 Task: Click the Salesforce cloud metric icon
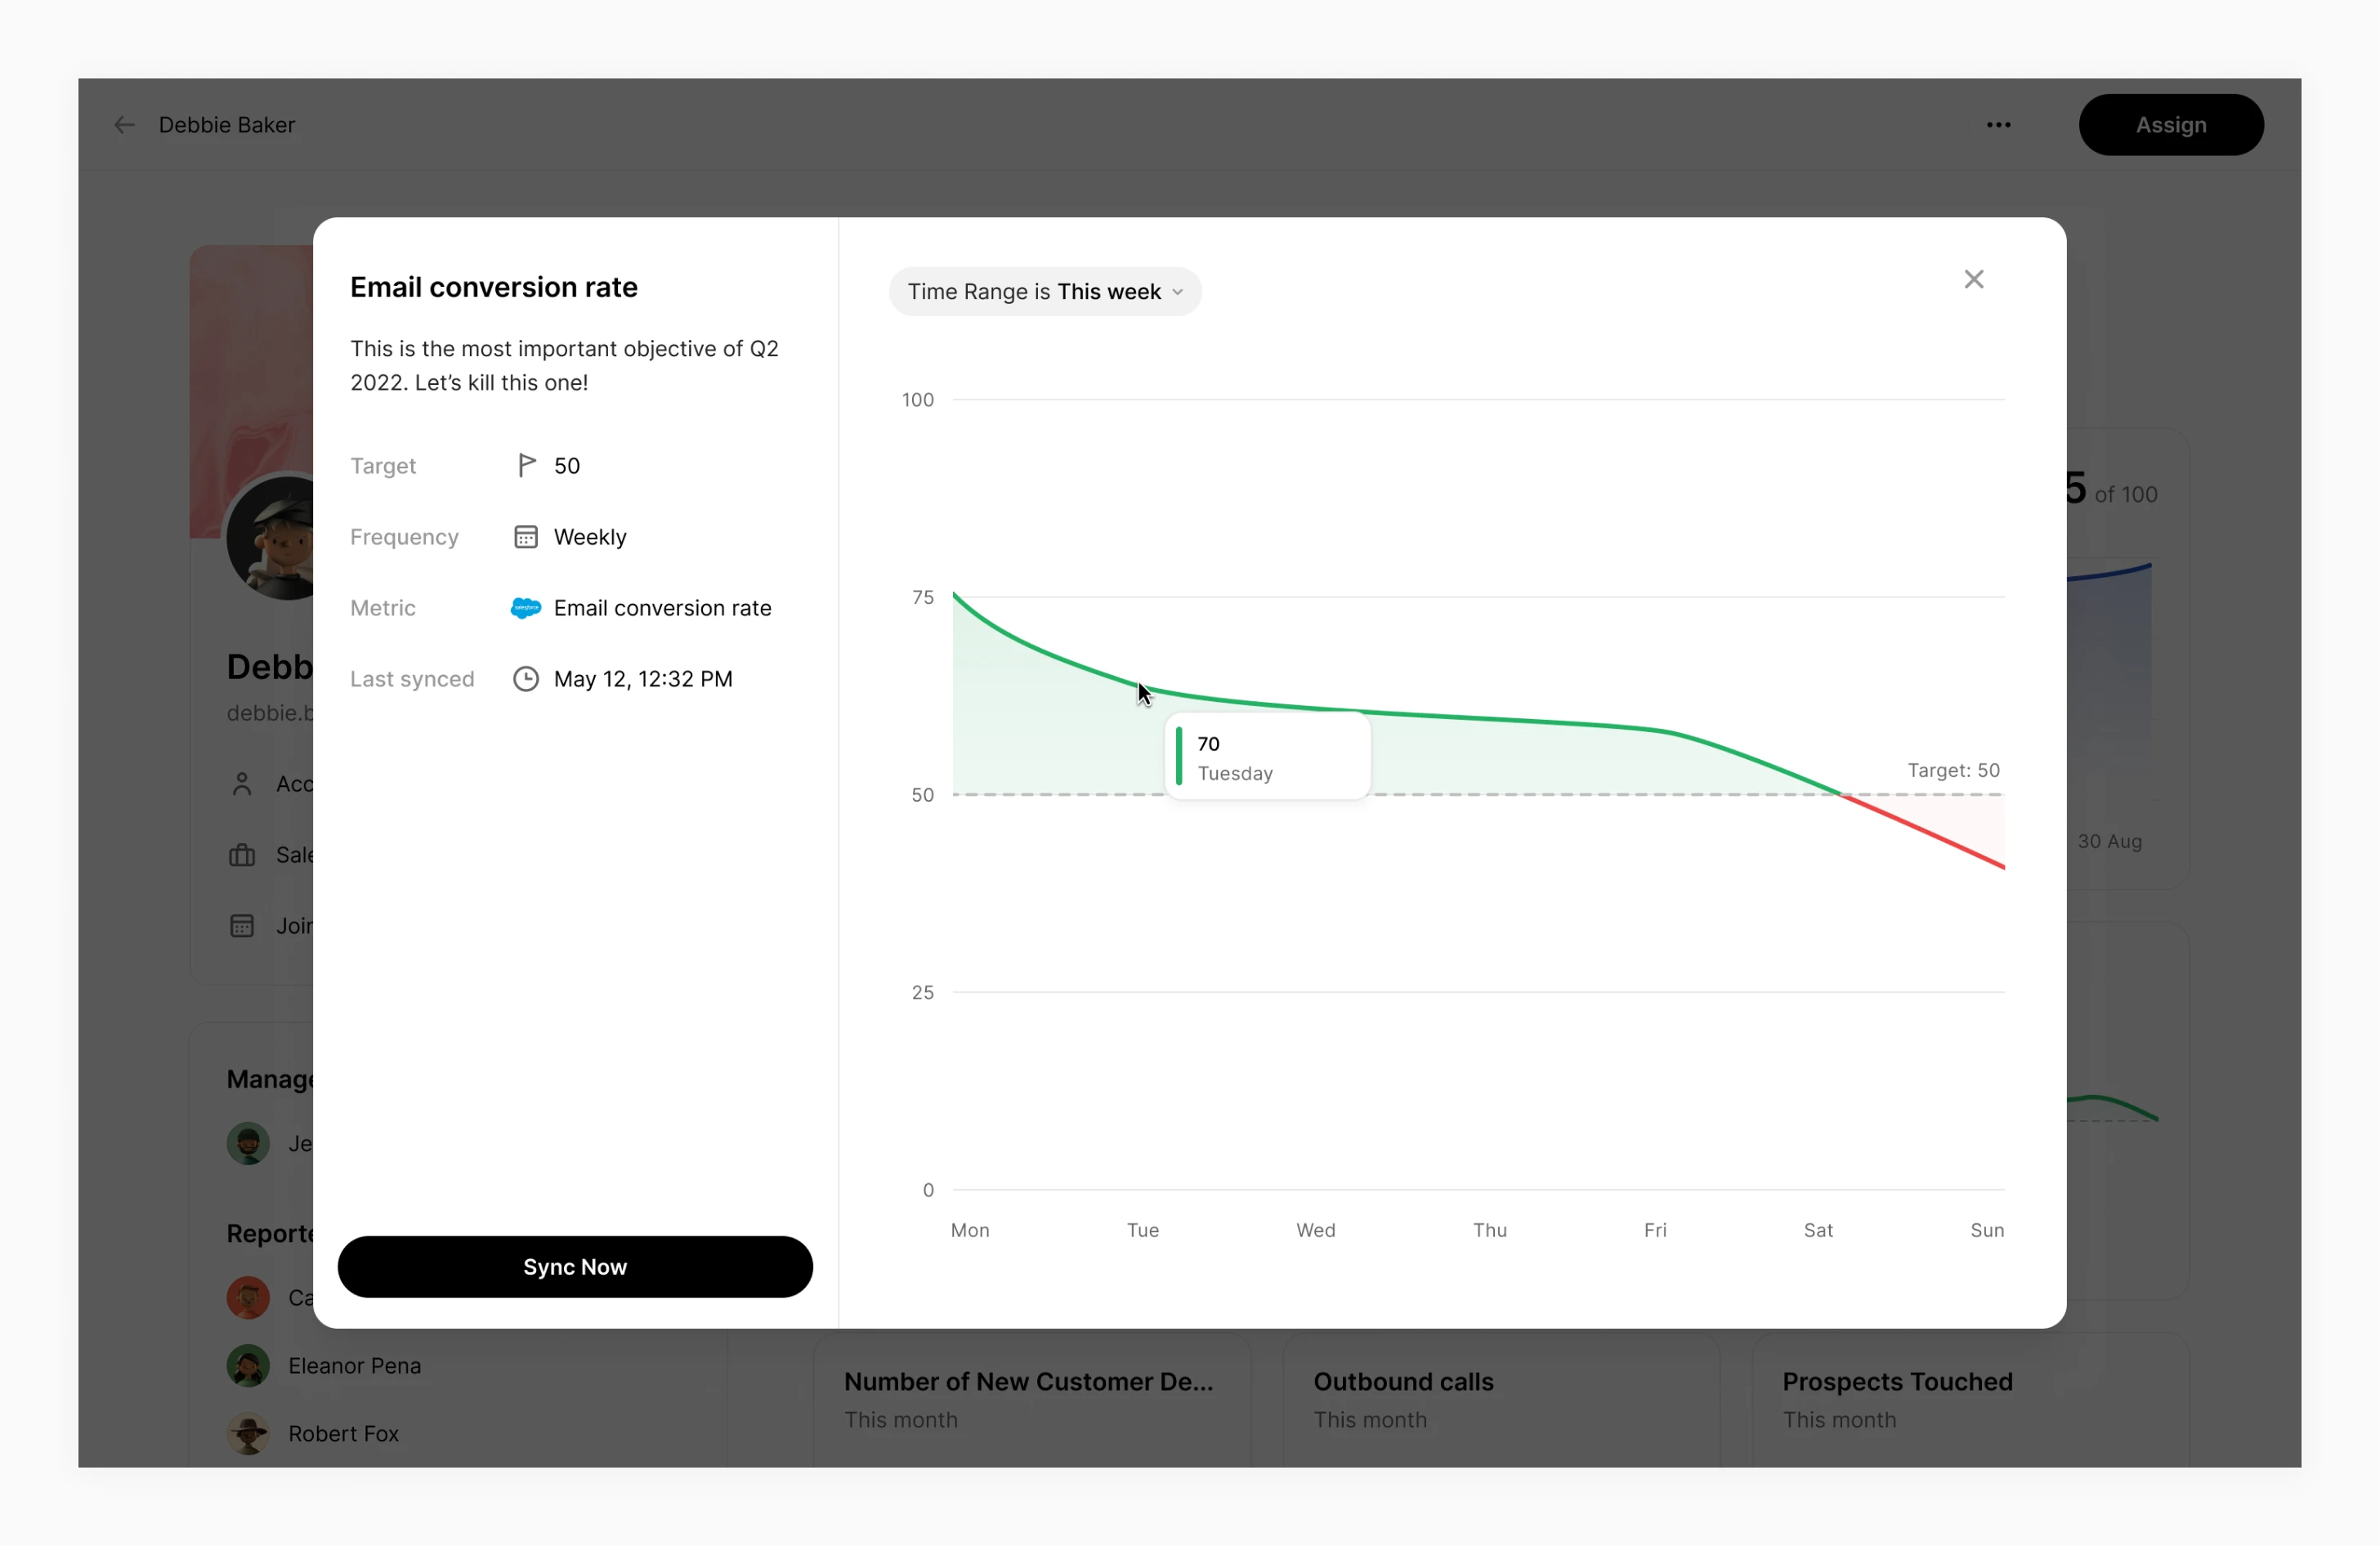526,608
